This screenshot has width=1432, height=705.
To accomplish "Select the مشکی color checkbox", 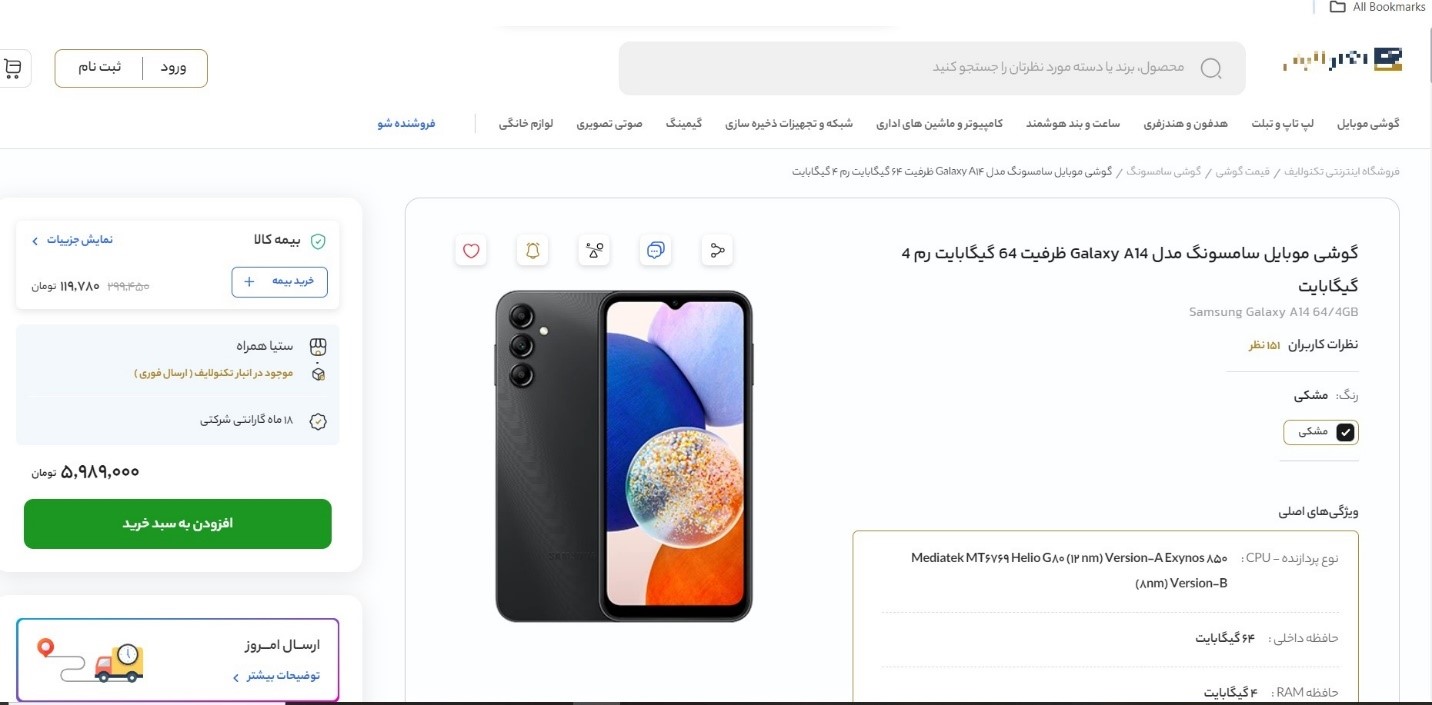I will [1345, 432].
